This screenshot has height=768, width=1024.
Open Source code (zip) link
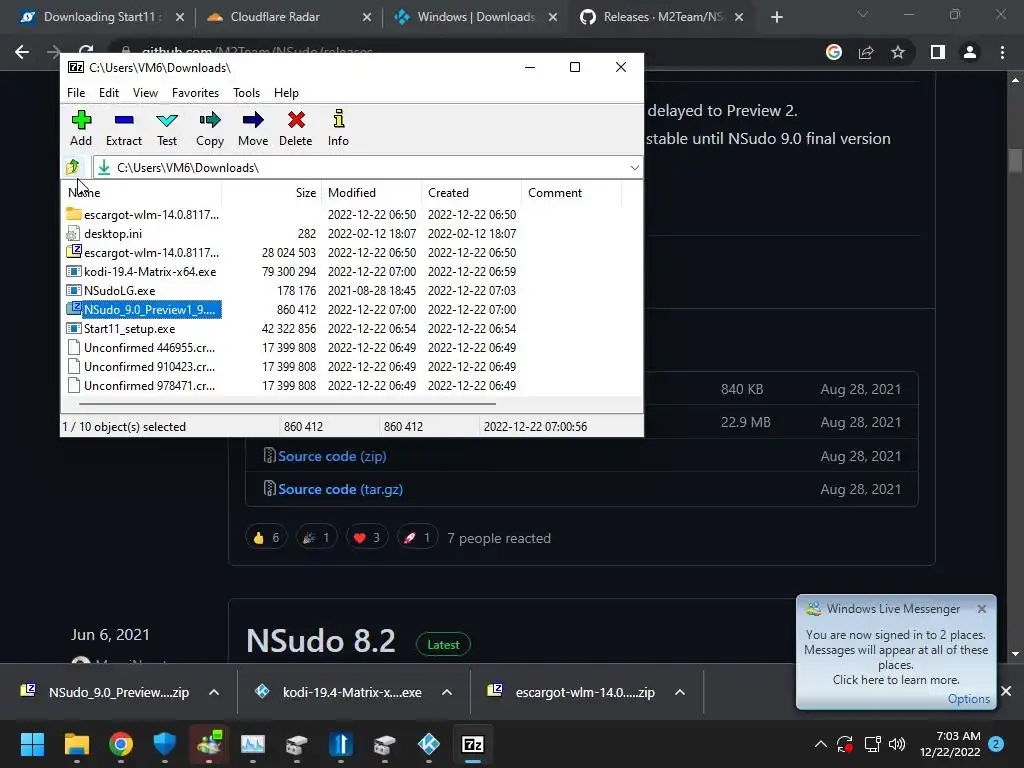332,456
